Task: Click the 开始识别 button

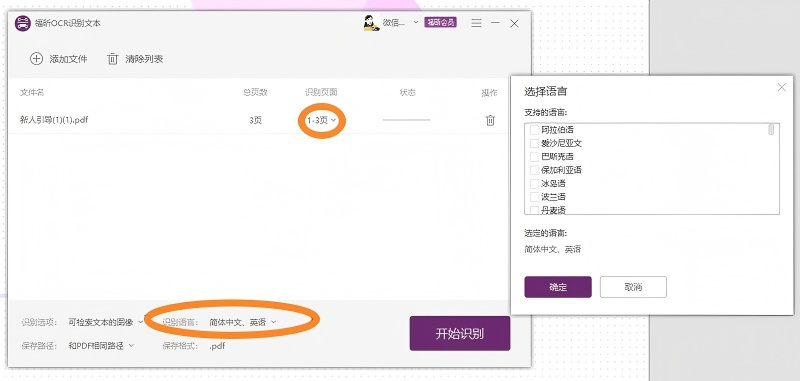Action: (460, 334)
